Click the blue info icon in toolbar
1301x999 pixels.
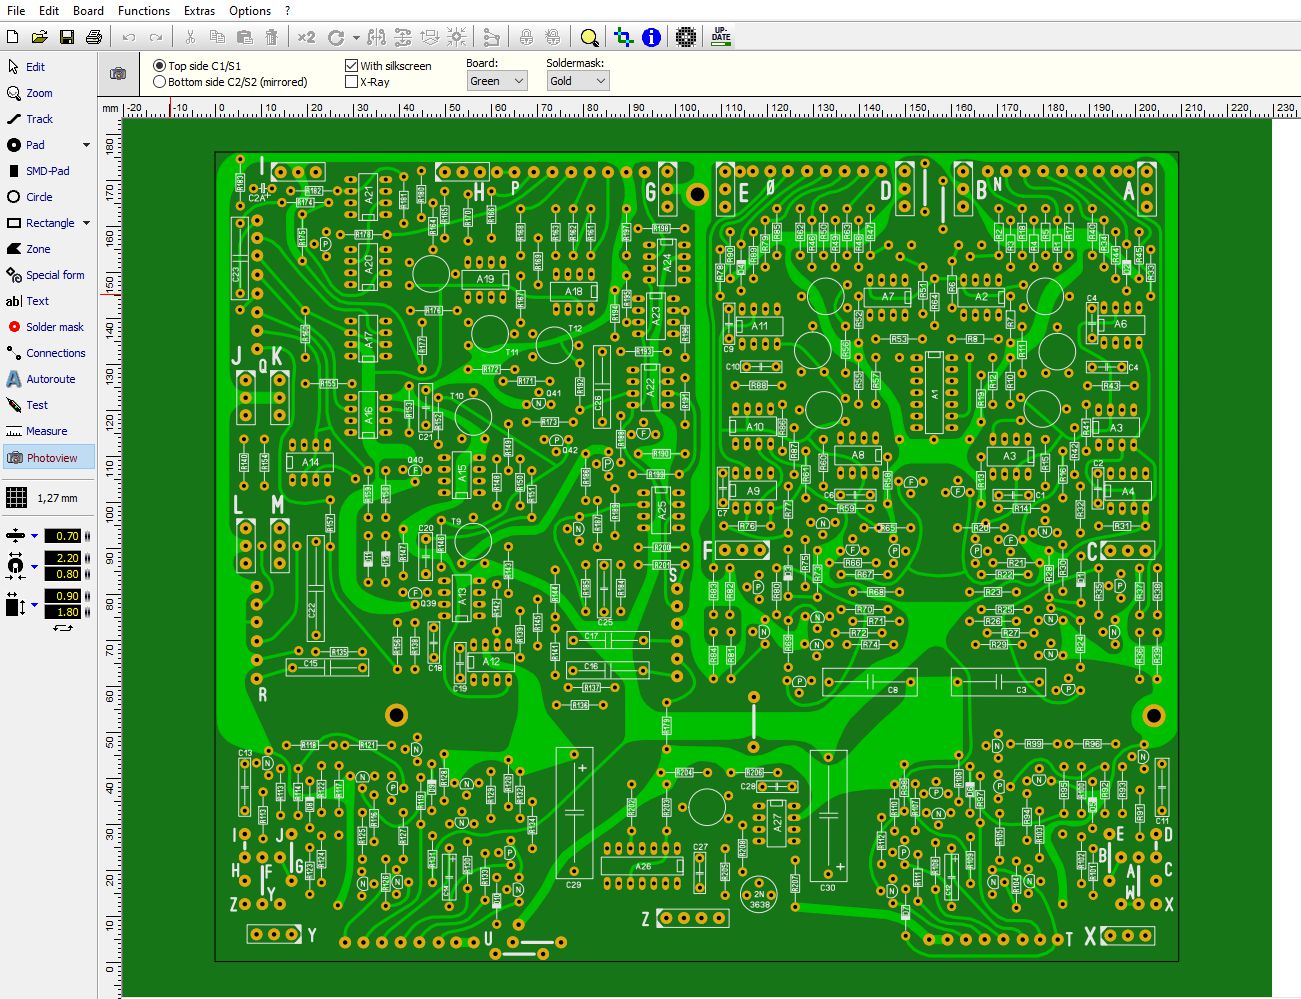point(652,38)
